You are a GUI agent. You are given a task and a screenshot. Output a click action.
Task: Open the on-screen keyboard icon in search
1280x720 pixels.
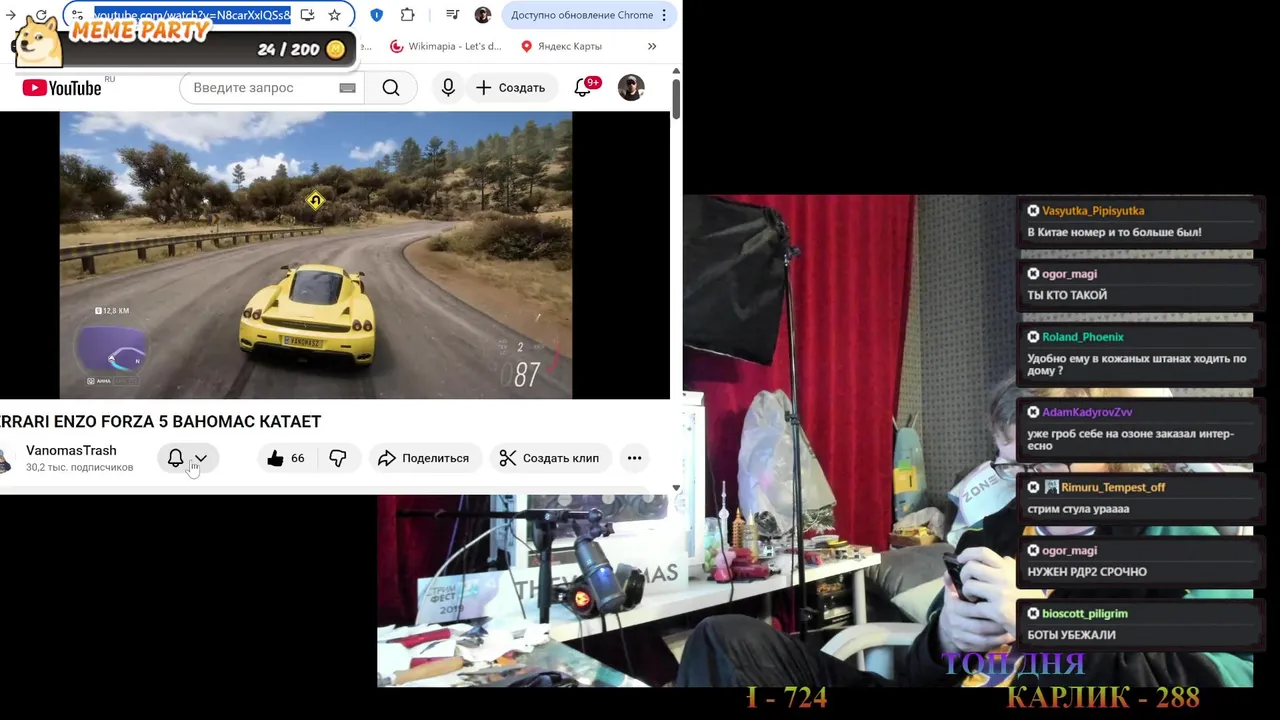tap(347, 88)
